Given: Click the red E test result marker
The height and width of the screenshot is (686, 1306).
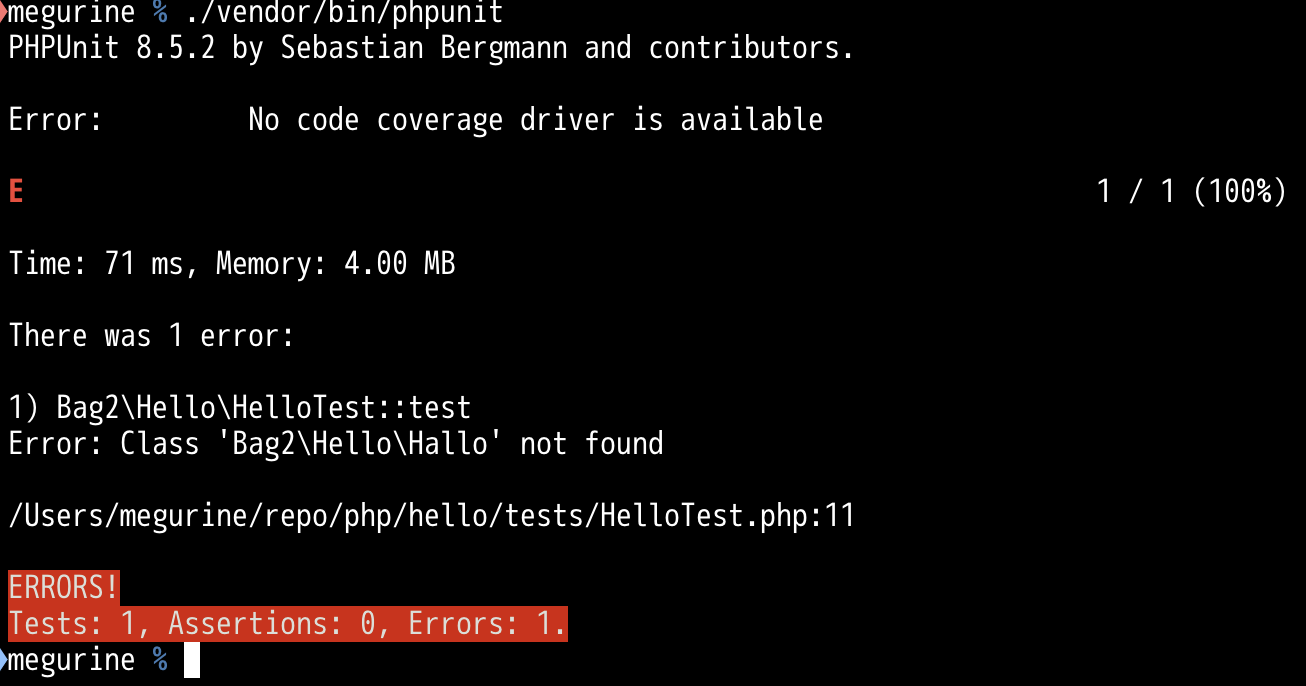Looking at the screenshot, I should [x=16, y=192].
